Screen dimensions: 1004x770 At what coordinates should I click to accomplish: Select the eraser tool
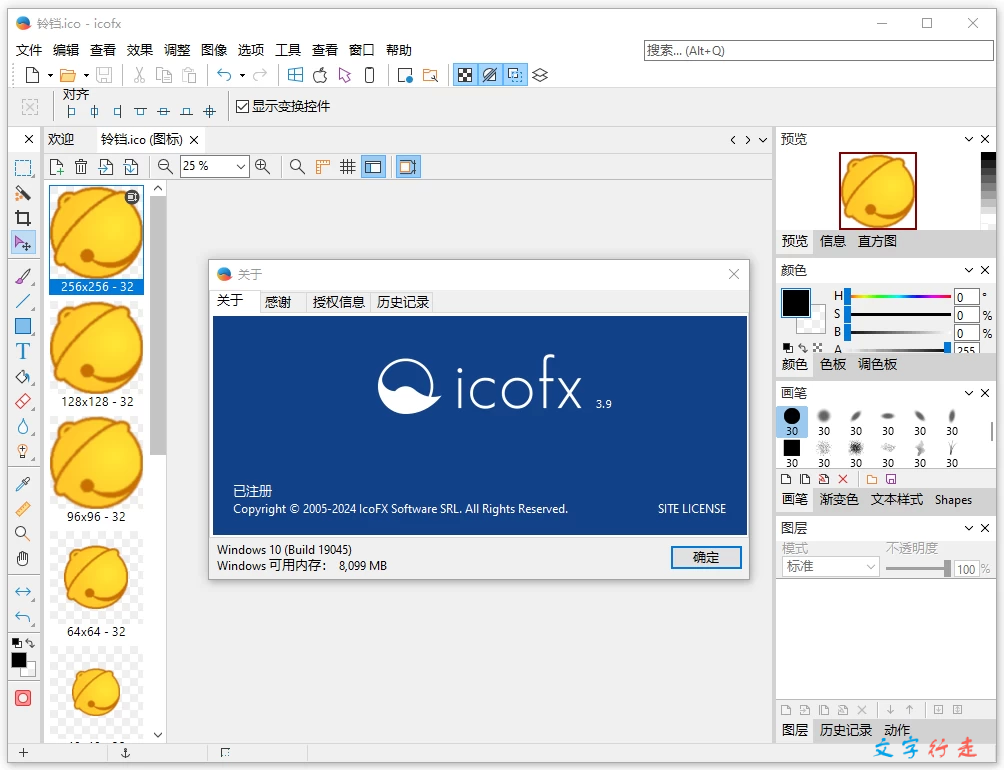coord(23,401)
